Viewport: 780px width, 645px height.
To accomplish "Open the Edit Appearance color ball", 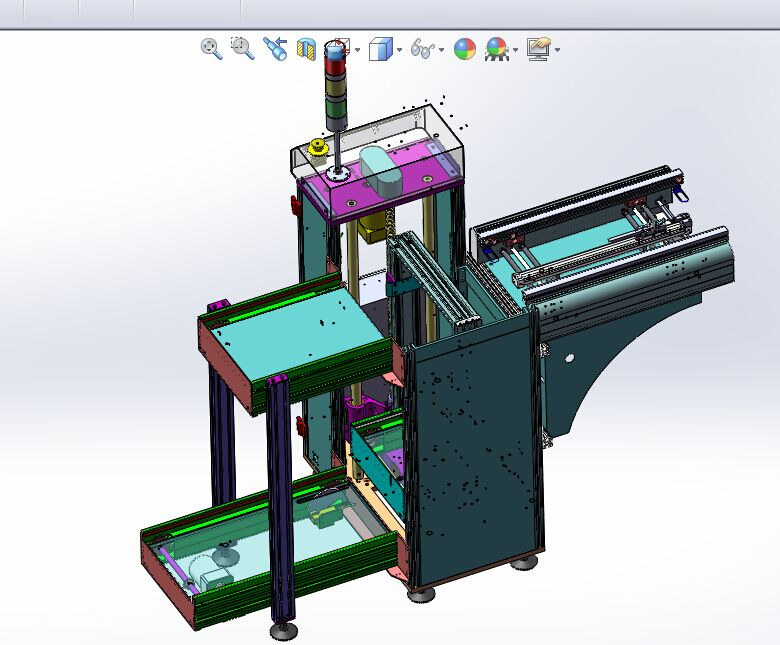I will (x=465, y=49).
